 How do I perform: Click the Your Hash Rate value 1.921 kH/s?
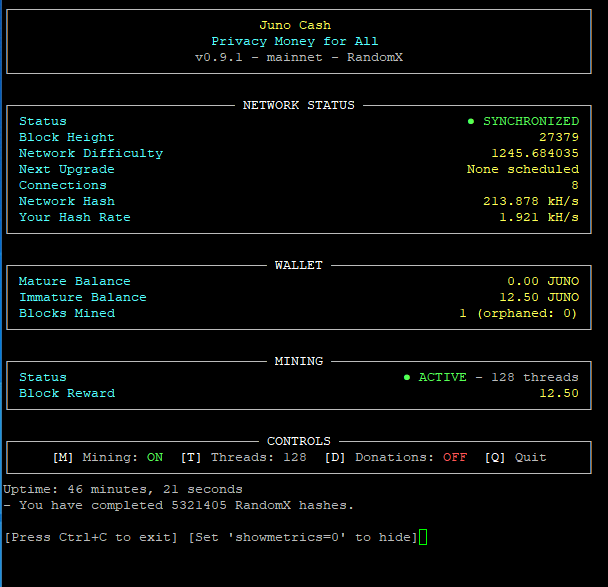539,218
